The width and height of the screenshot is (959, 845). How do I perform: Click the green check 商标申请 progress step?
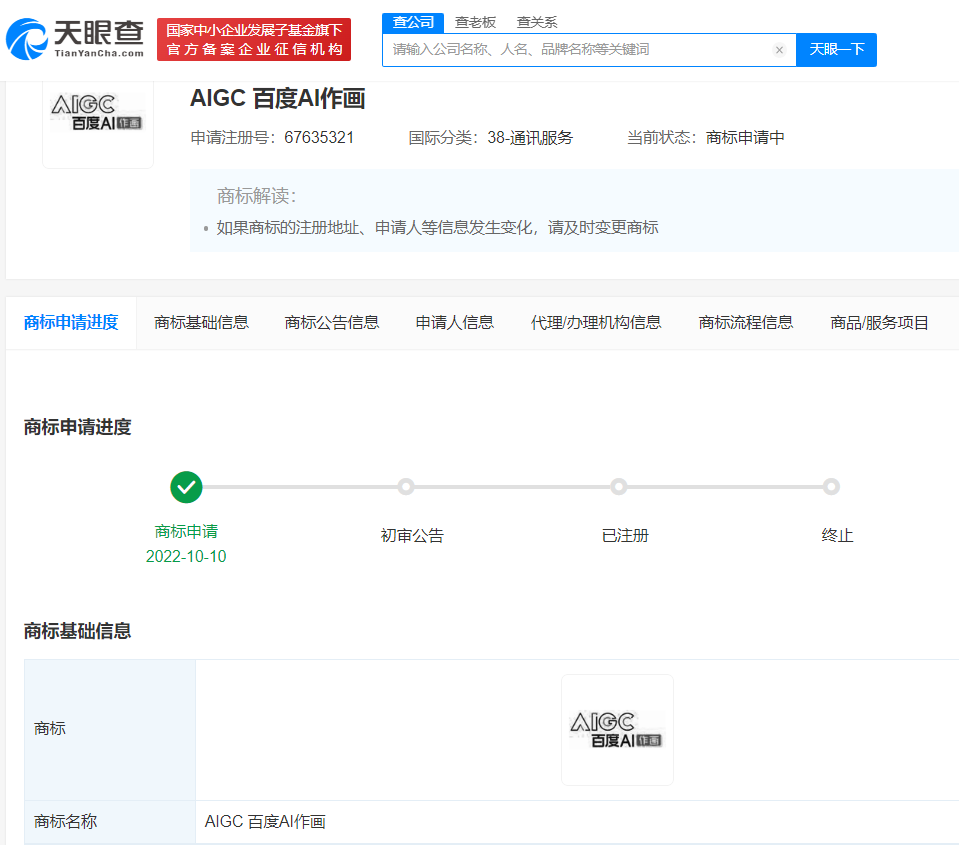[186, 487]
